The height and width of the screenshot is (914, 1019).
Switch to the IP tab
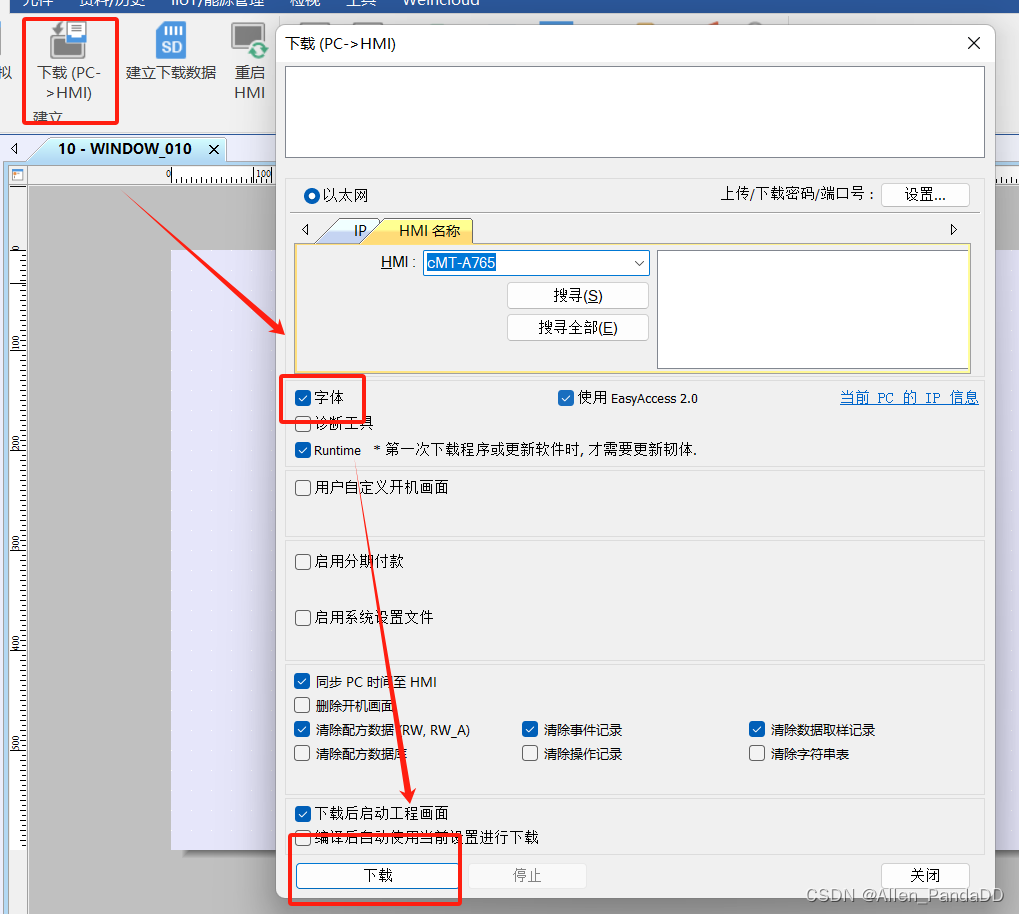pos(360,231)
